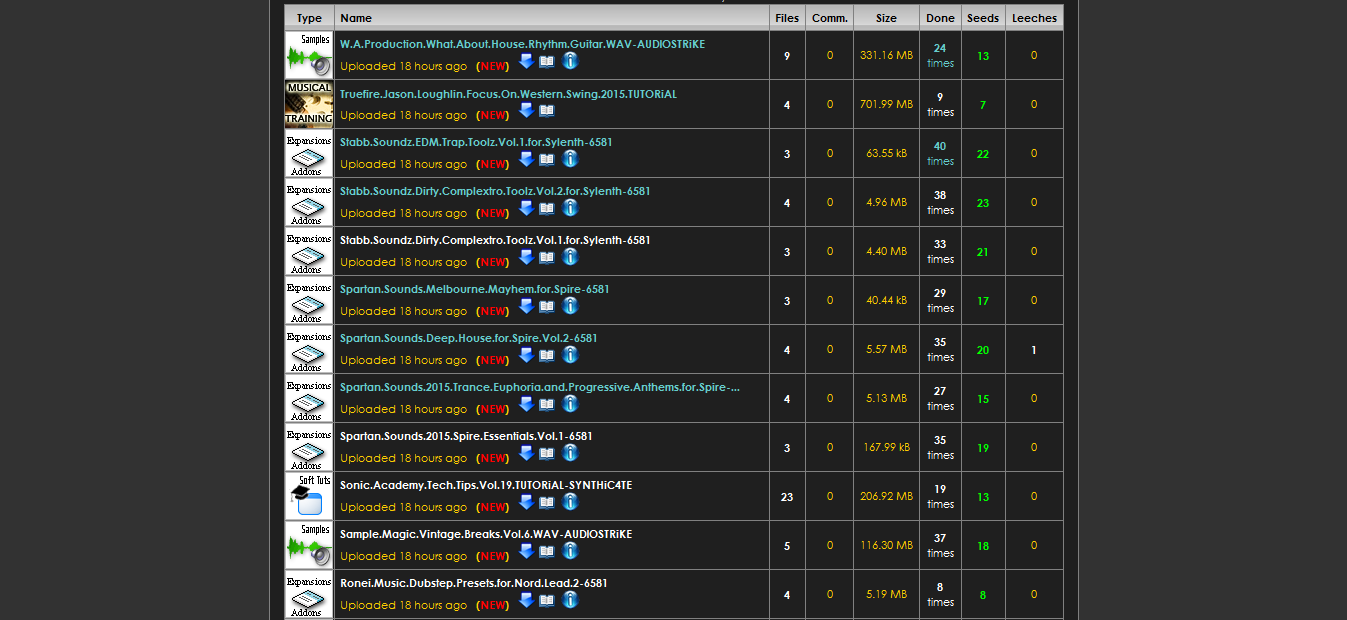Sort table by Files column header

[787, 18]
